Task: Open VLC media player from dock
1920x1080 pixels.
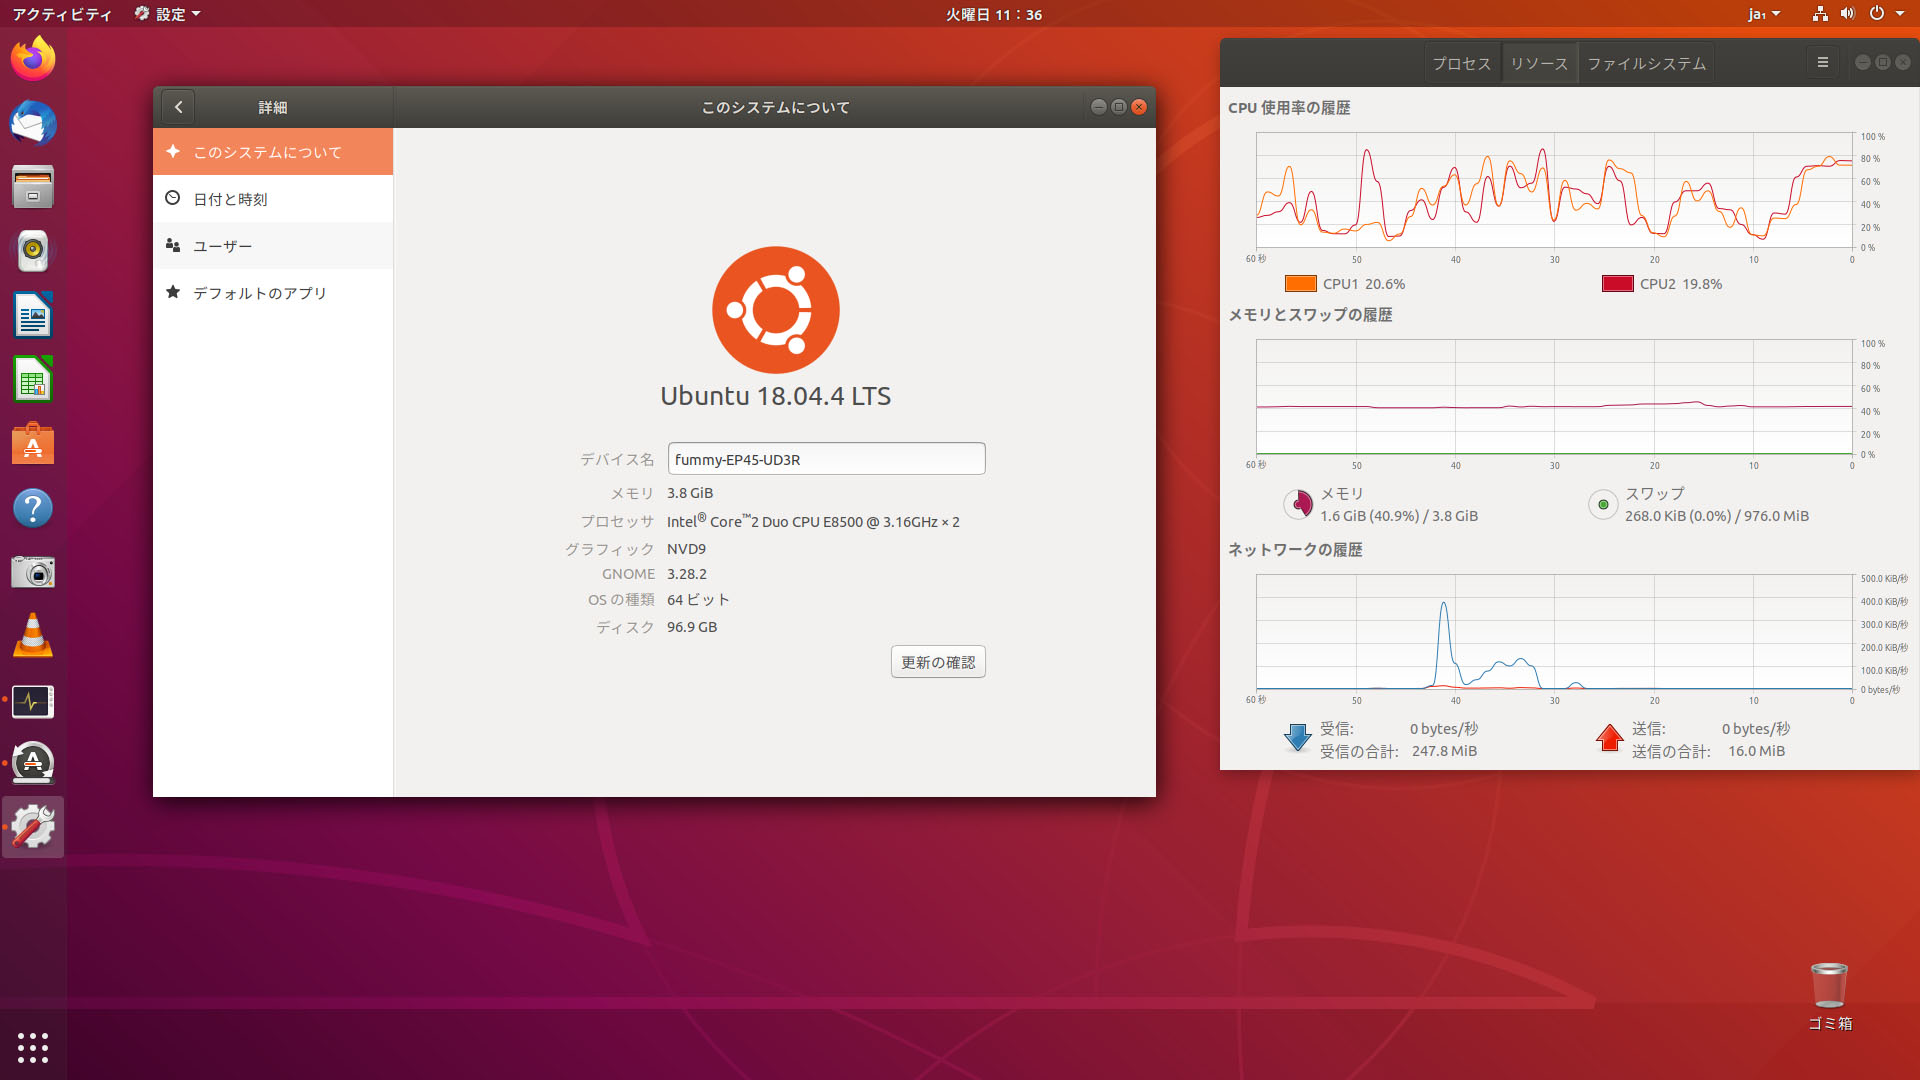Action: coord(33,636)
